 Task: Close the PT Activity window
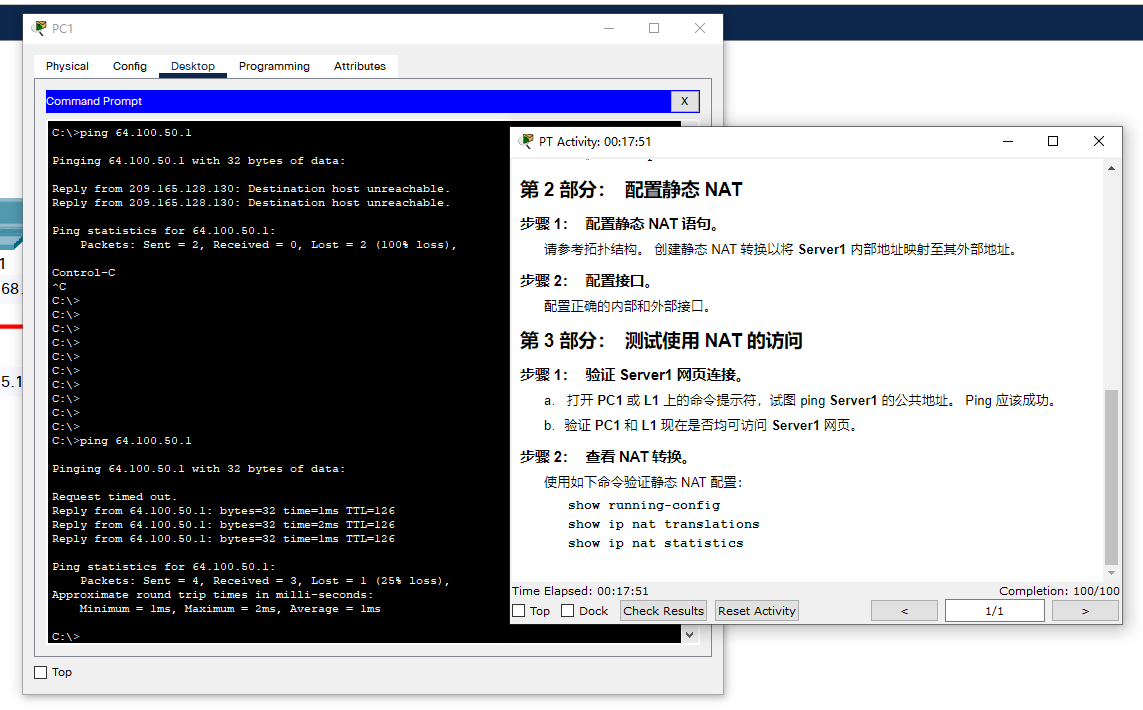tap(1099, 141)
